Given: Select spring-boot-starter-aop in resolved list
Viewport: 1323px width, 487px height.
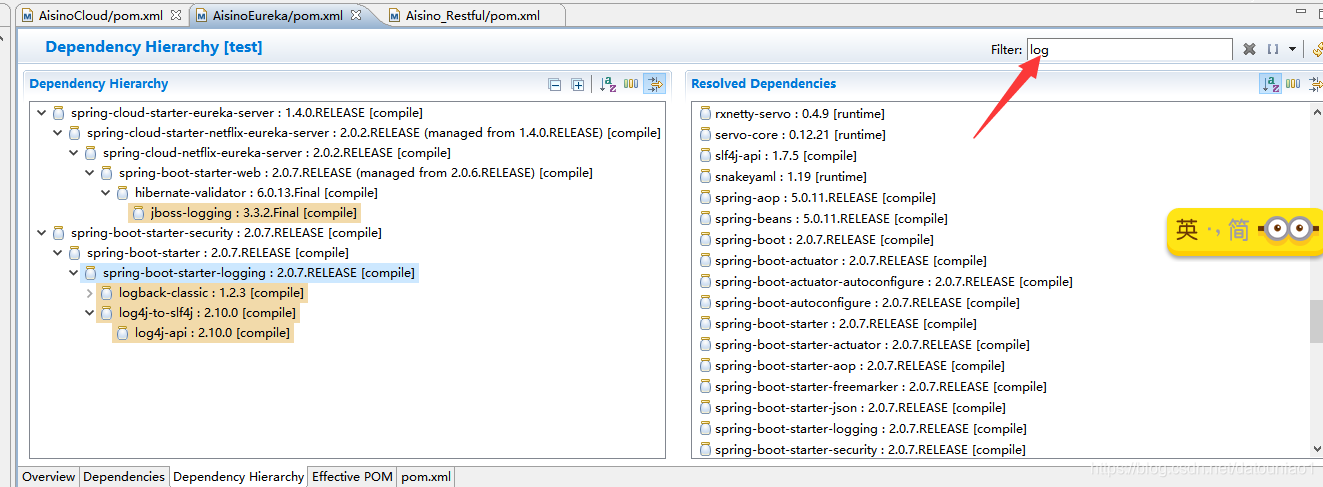Looking at the screenshot, I should click(x=852, y=366).
